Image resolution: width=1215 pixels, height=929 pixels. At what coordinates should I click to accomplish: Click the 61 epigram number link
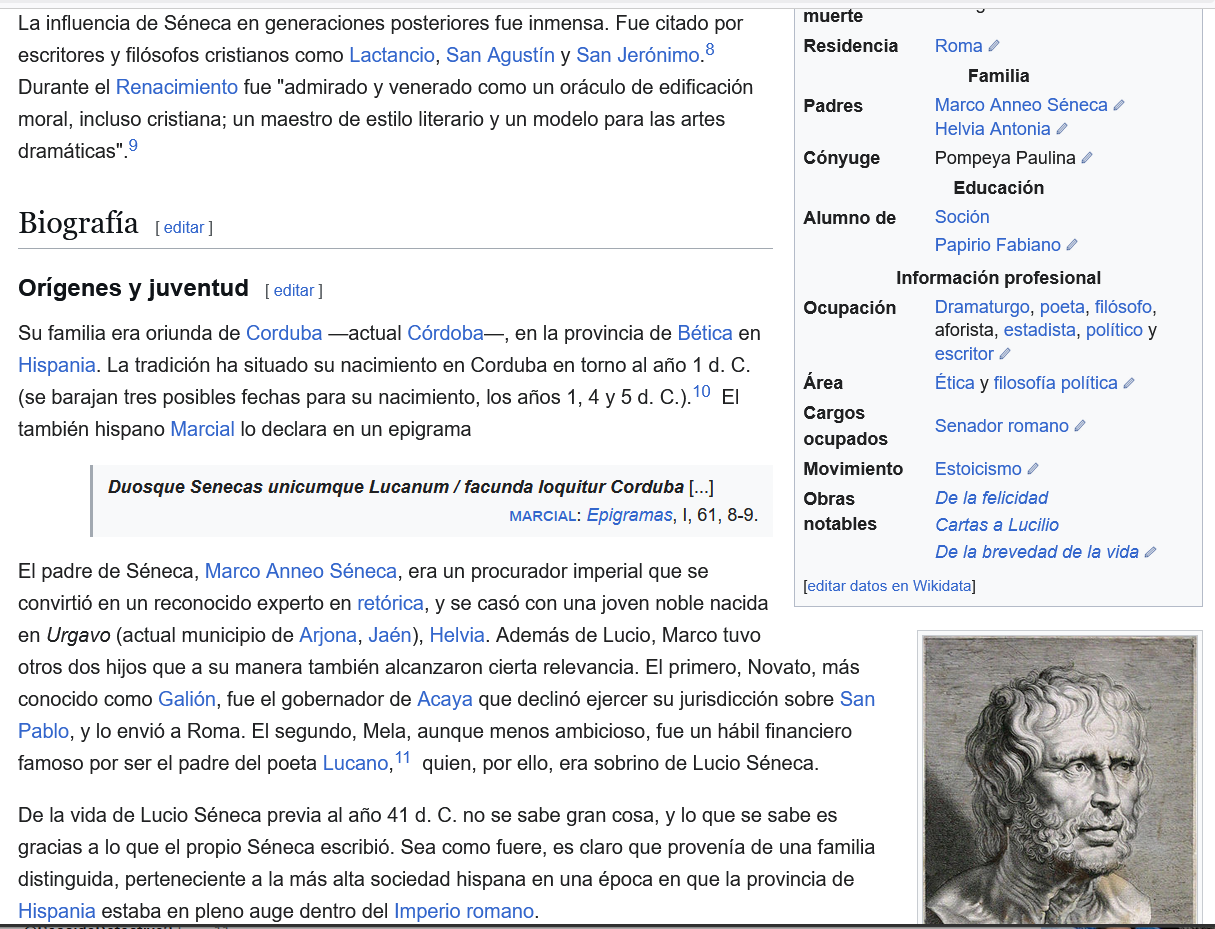click(708, 515)
